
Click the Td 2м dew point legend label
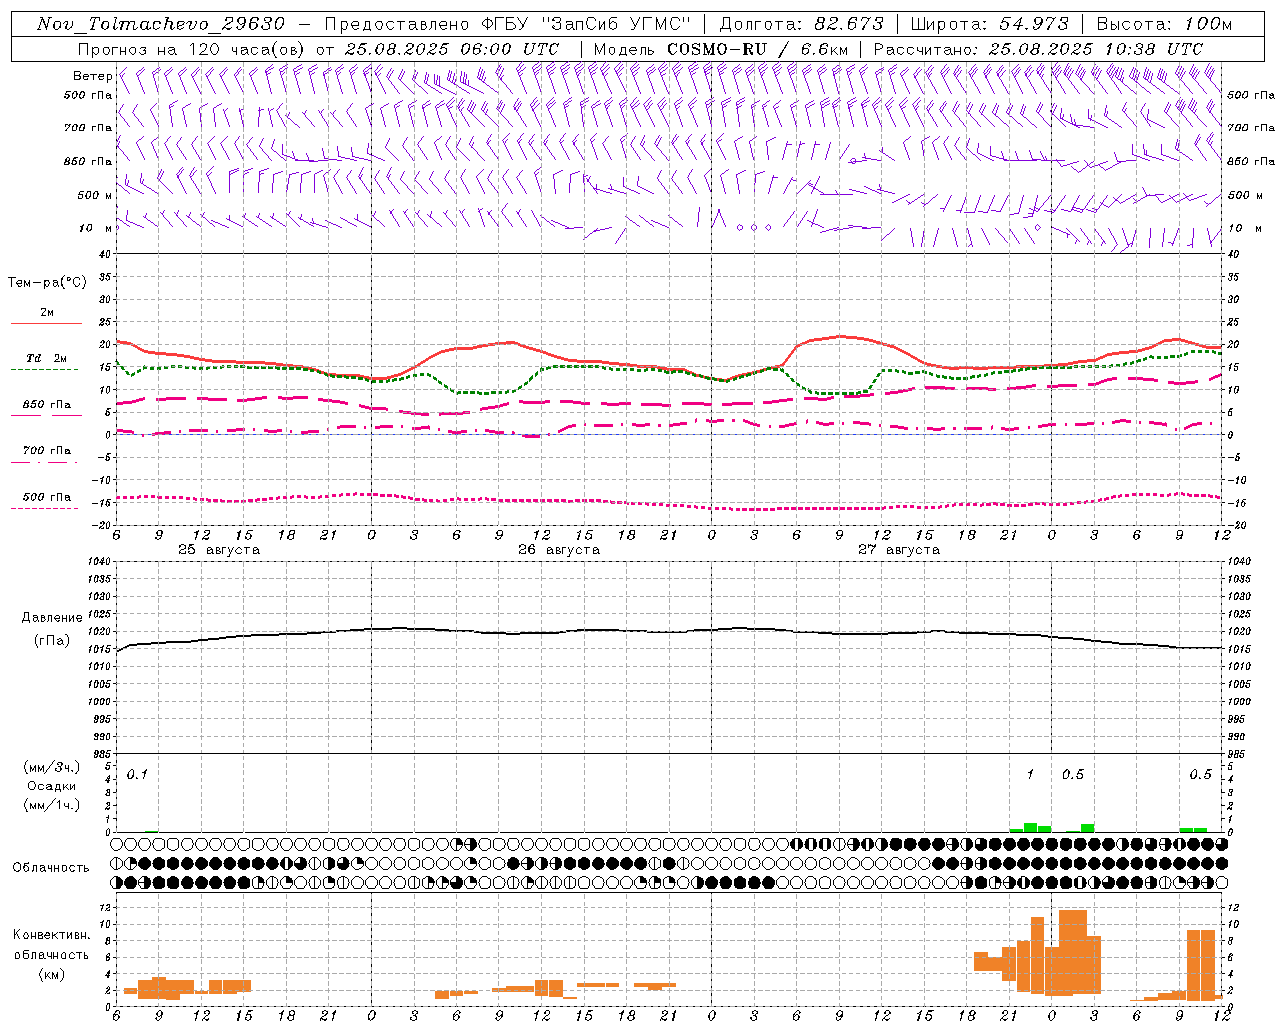(x=47, y=358)
